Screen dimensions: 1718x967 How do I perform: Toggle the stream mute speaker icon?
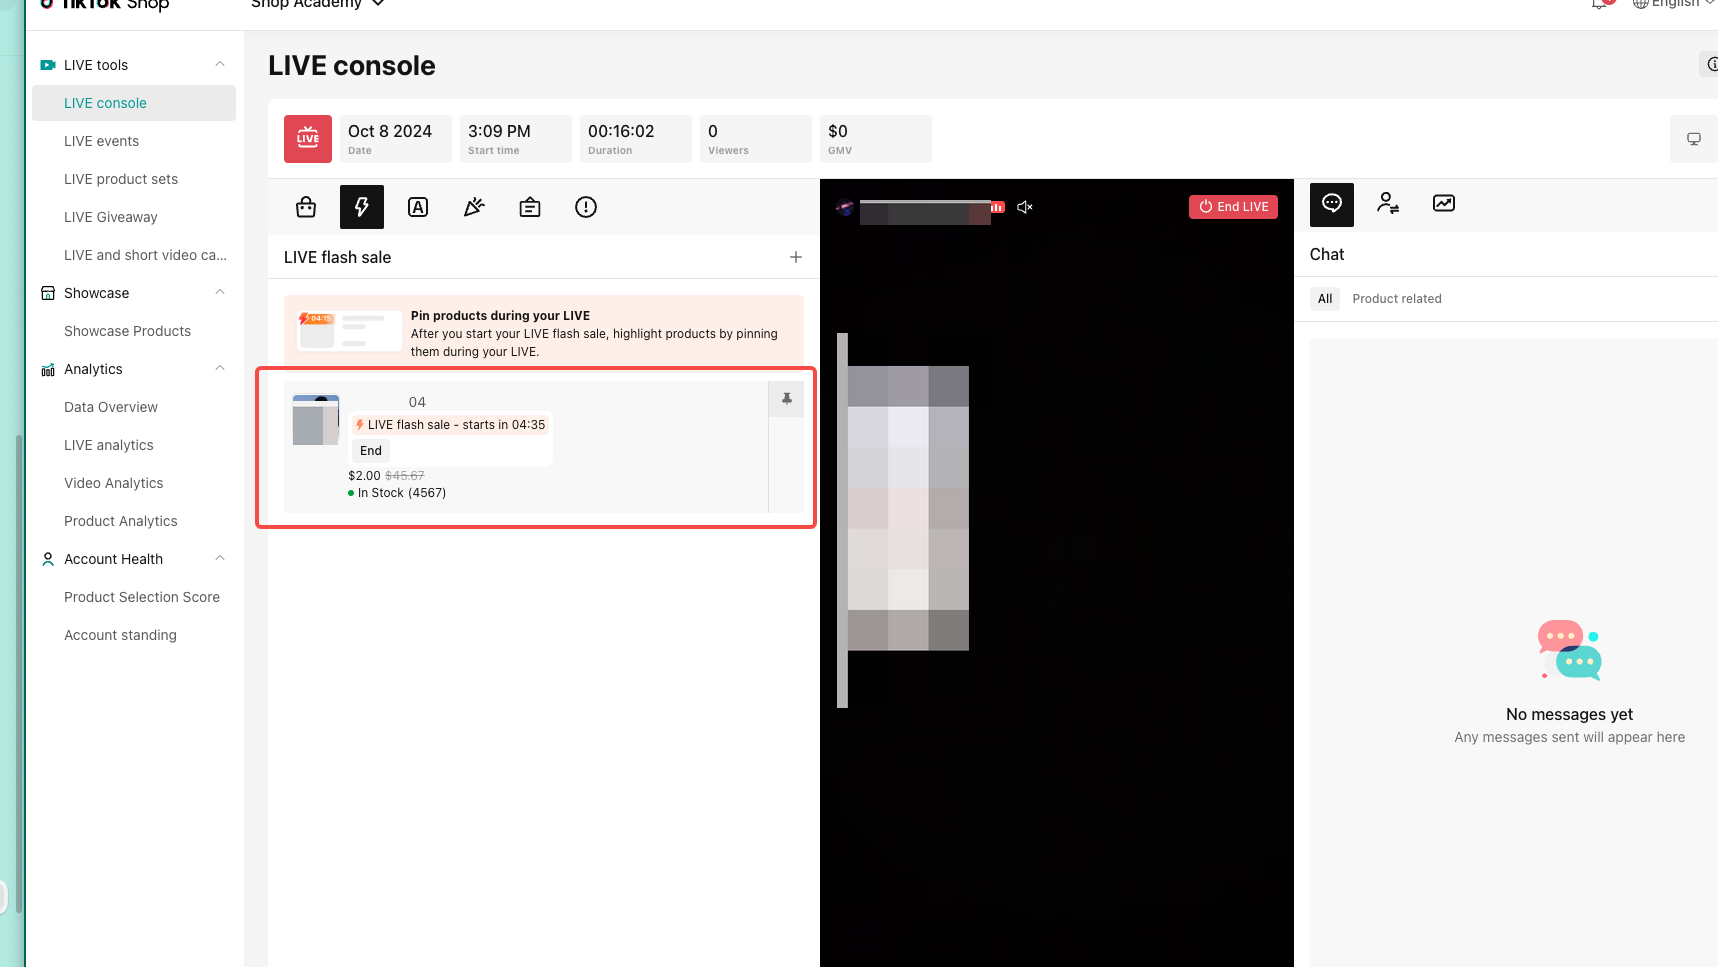1025,207
